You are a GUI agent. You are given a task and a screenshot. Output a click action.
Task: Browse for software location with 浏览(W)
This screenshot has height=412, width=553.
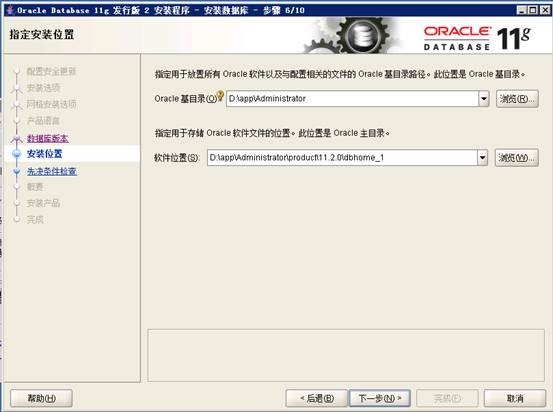(x=517, y=158)
